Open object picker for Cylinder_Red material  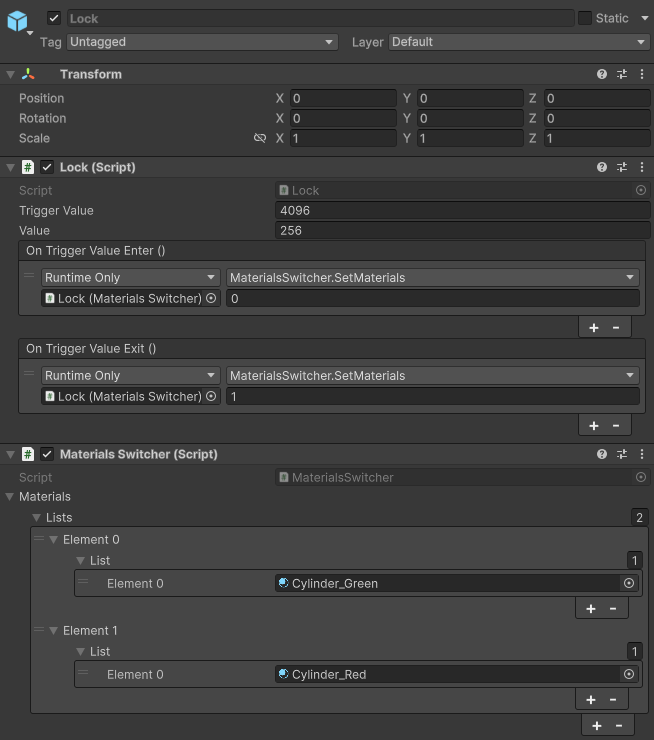(629, 675)
